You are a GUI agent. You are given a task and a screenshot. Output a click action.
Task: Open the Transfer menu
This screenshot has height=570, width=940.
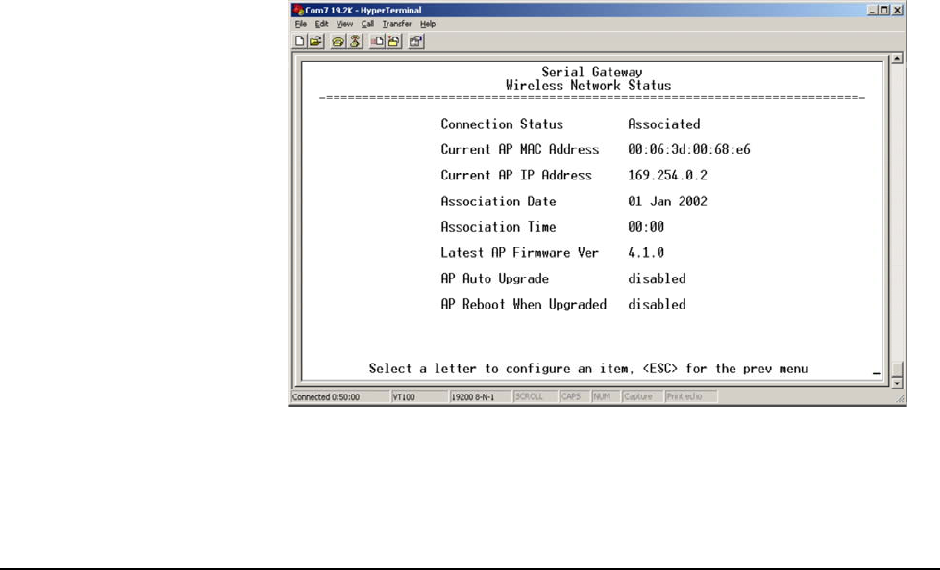pyautogui.click(x=397, y=24)
